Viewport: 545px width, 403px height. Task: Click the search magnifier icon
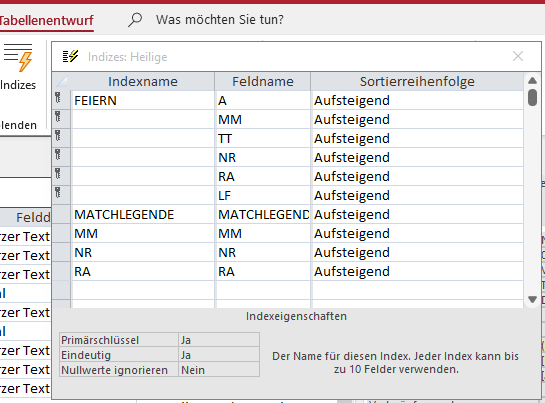coord(135,19)
